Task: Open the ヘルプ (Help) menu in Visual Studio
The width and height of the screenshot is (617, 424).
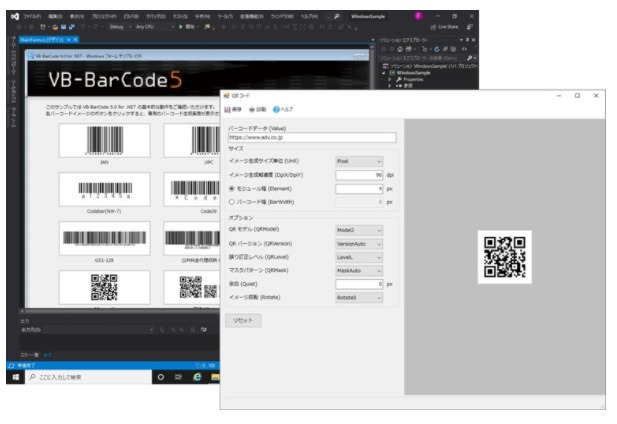Action: [309, 17]
